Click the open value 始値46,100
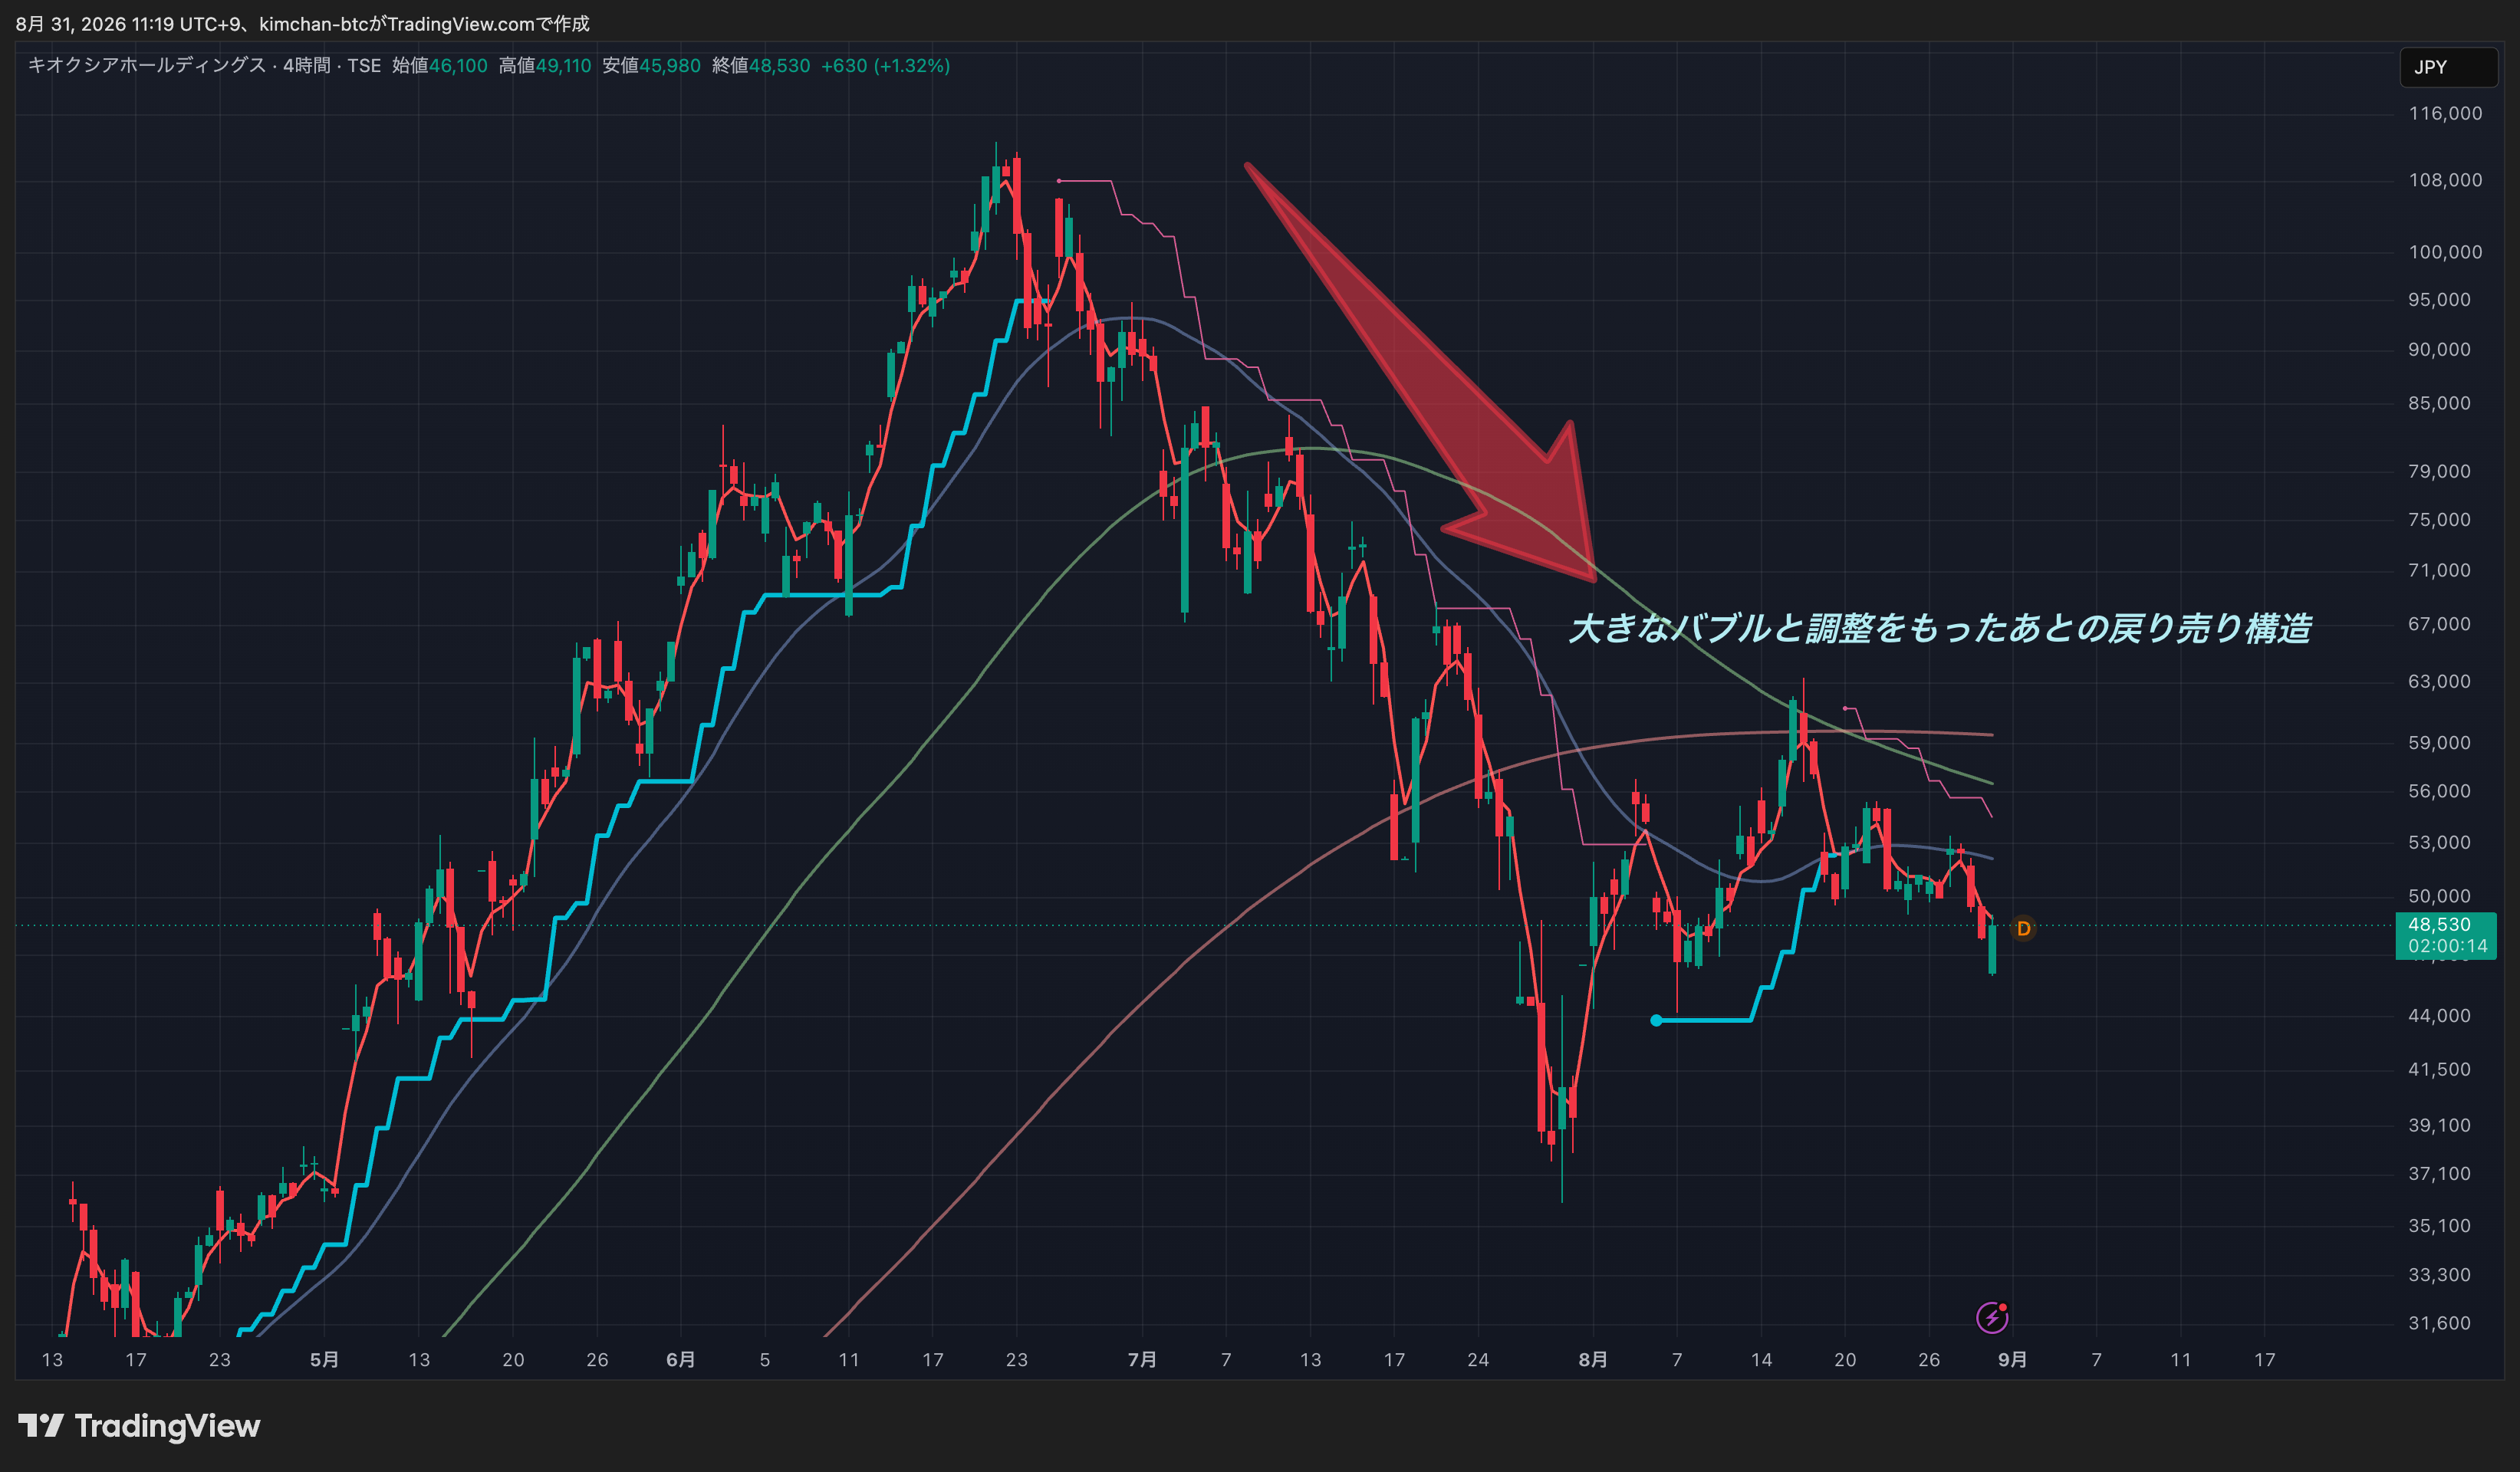Viewport: 2520px width, 1472px height. coord(440,66)
